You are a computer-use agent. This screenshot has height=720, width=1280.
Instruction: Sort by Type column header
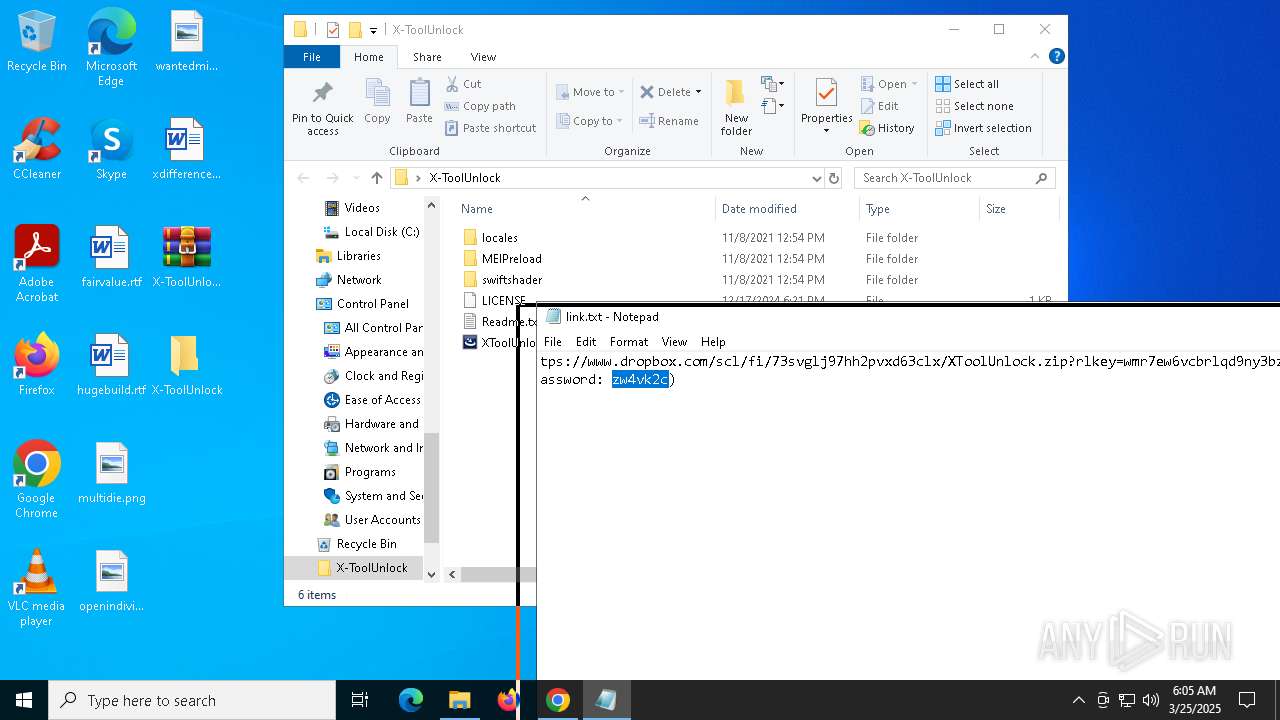(919, 209)
